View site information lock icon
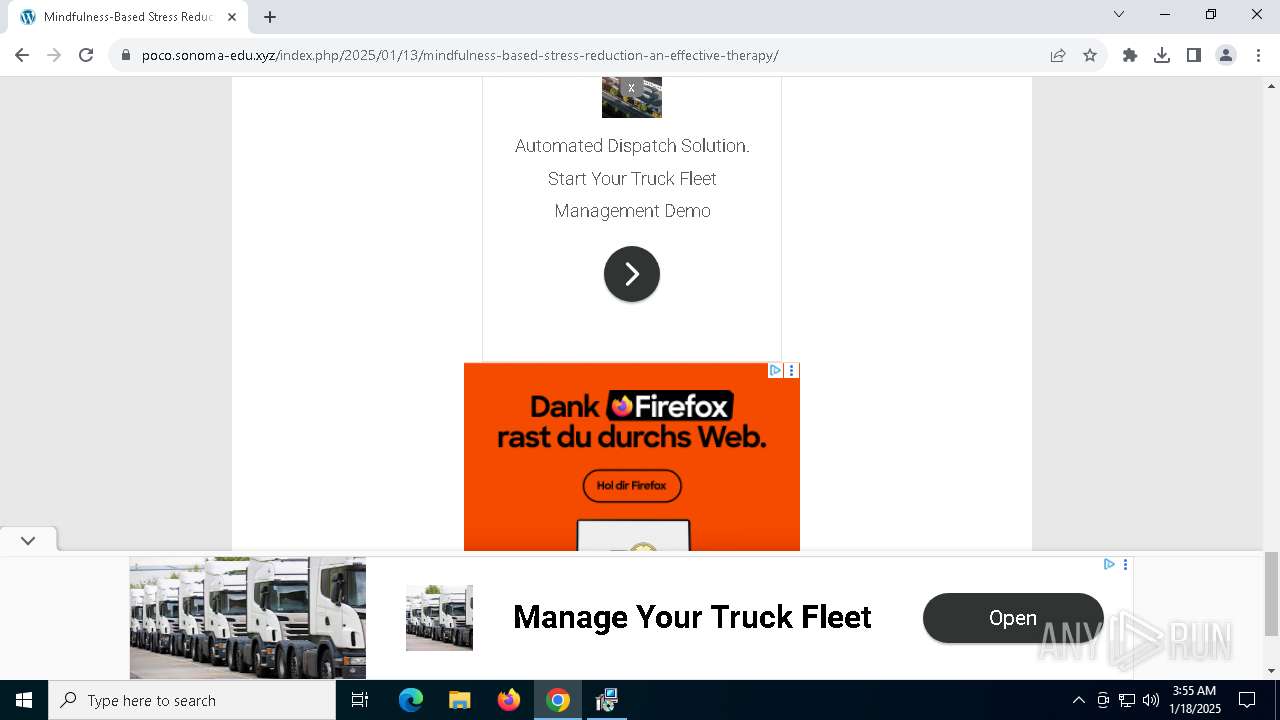Screen dimensions: 1280x720 [126, 55]
